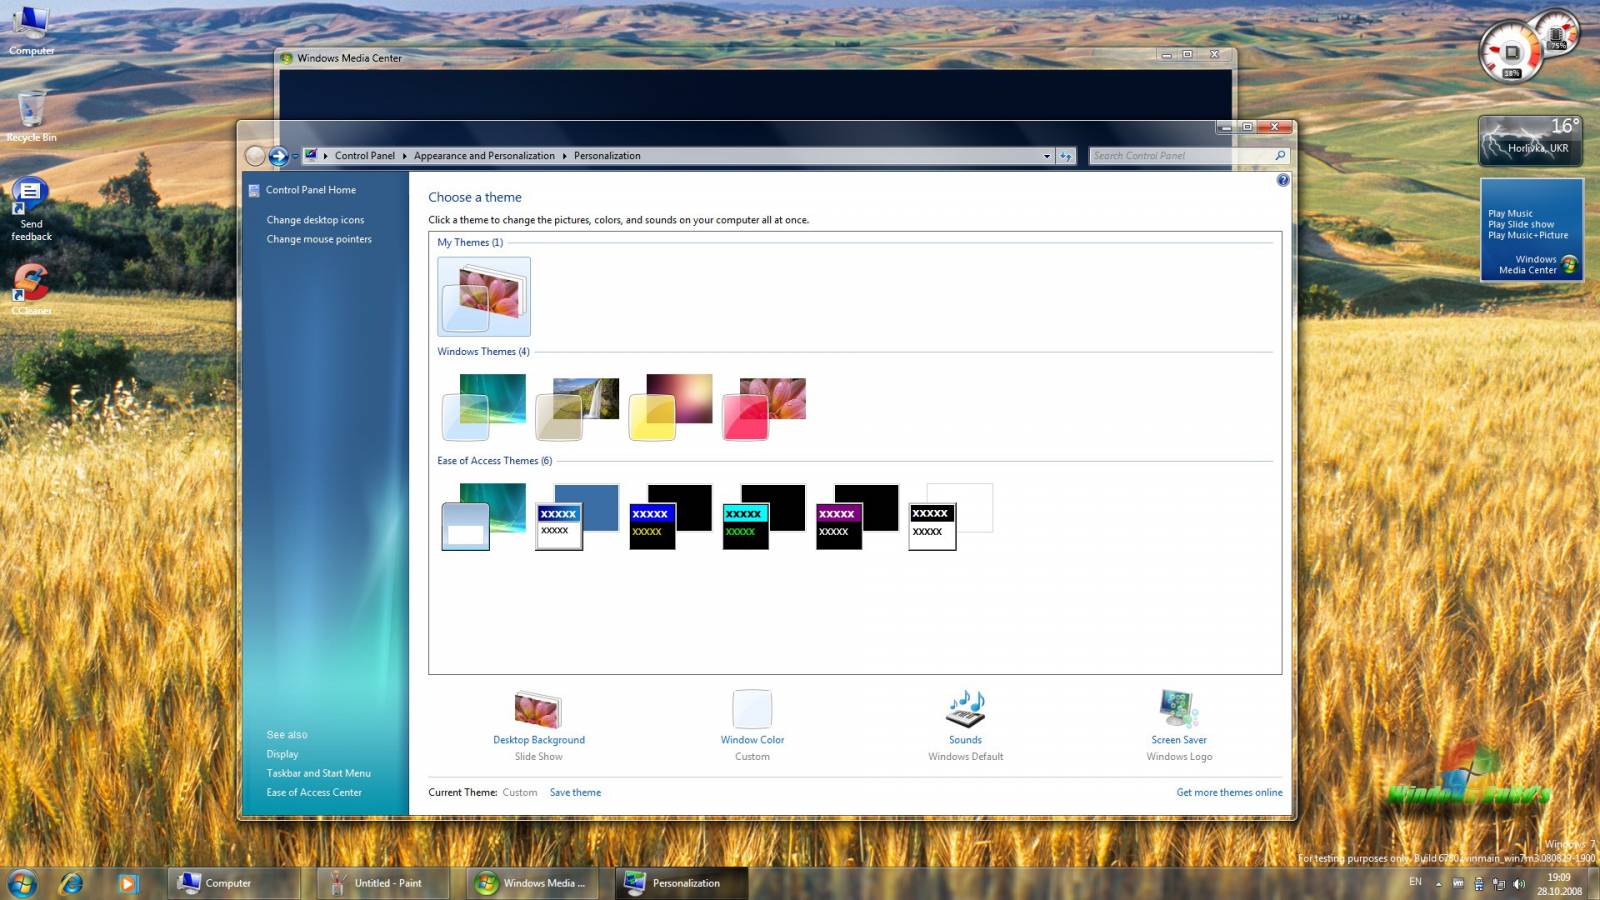Image resolution: width=1600 pixels, height=900 pixels.
Task: Select the first Ease of Access aurora theme
Action: pos(484,516)
